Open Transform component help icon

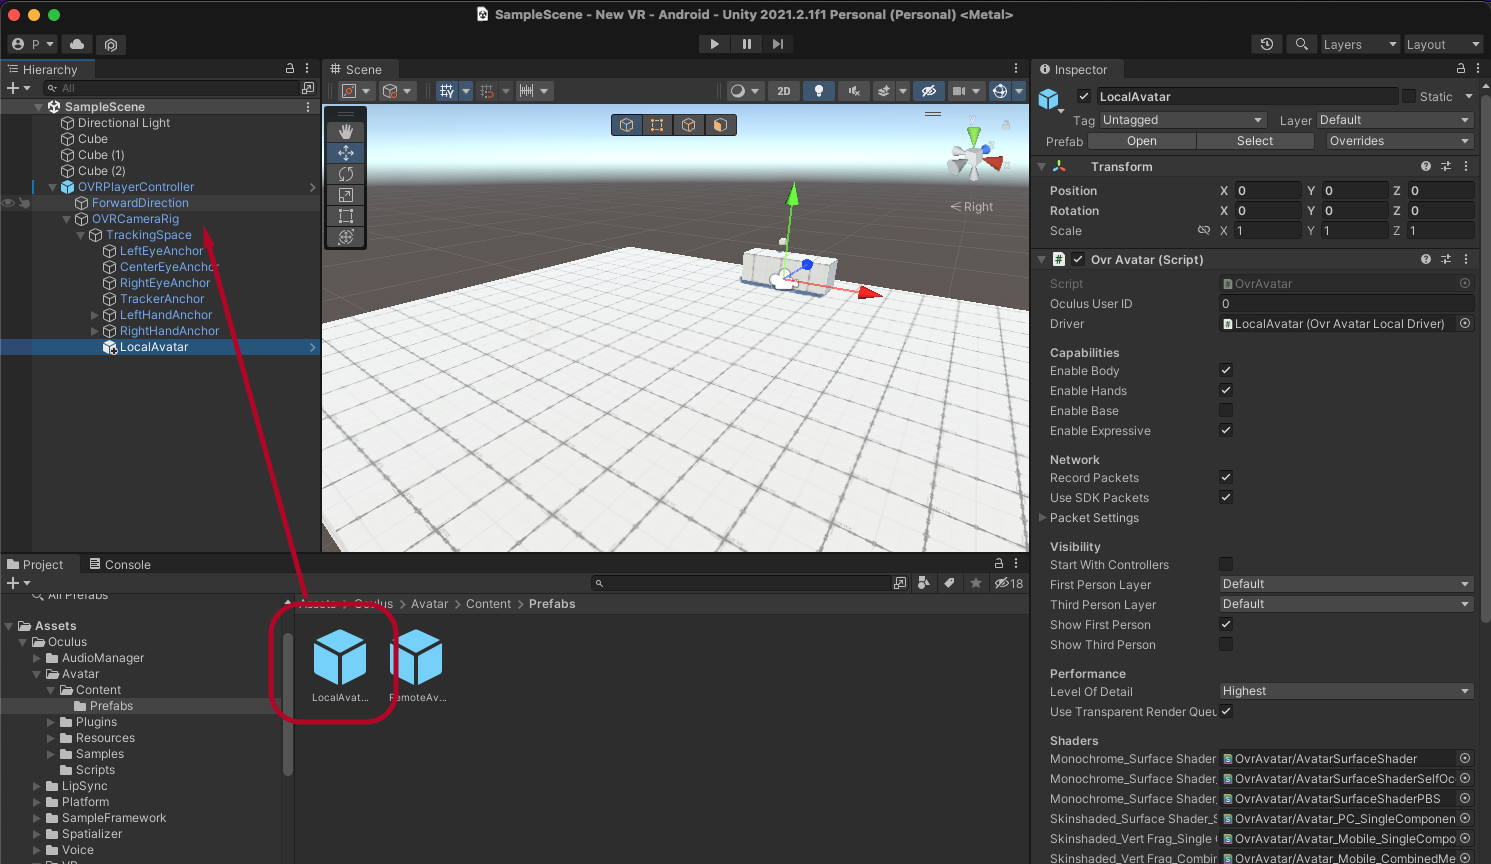[x=1426, y=167]
